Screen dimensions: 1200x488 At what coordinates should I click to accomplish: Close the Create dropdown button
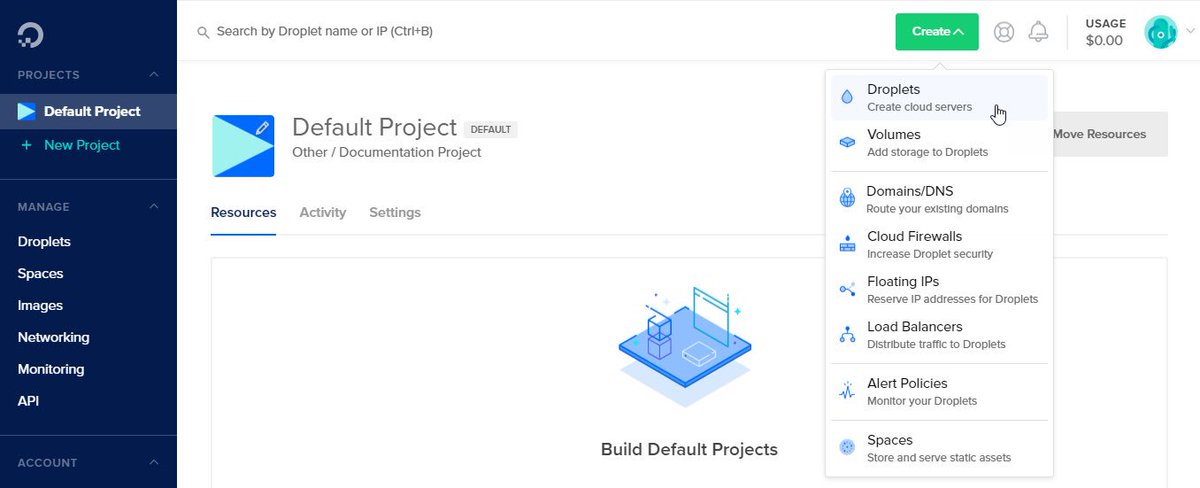coord(937,32)
